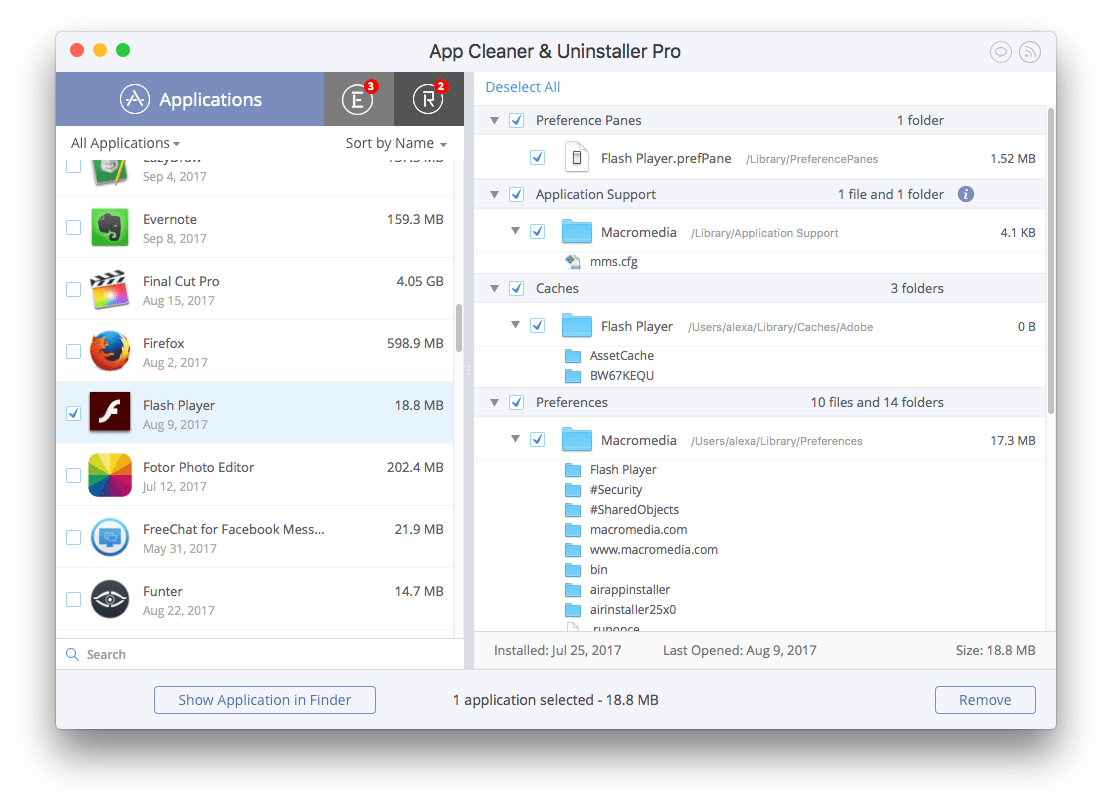Enable the Evernote checkbox
The height and width of the screenshot is (809, 1112).
pos(73,227)
